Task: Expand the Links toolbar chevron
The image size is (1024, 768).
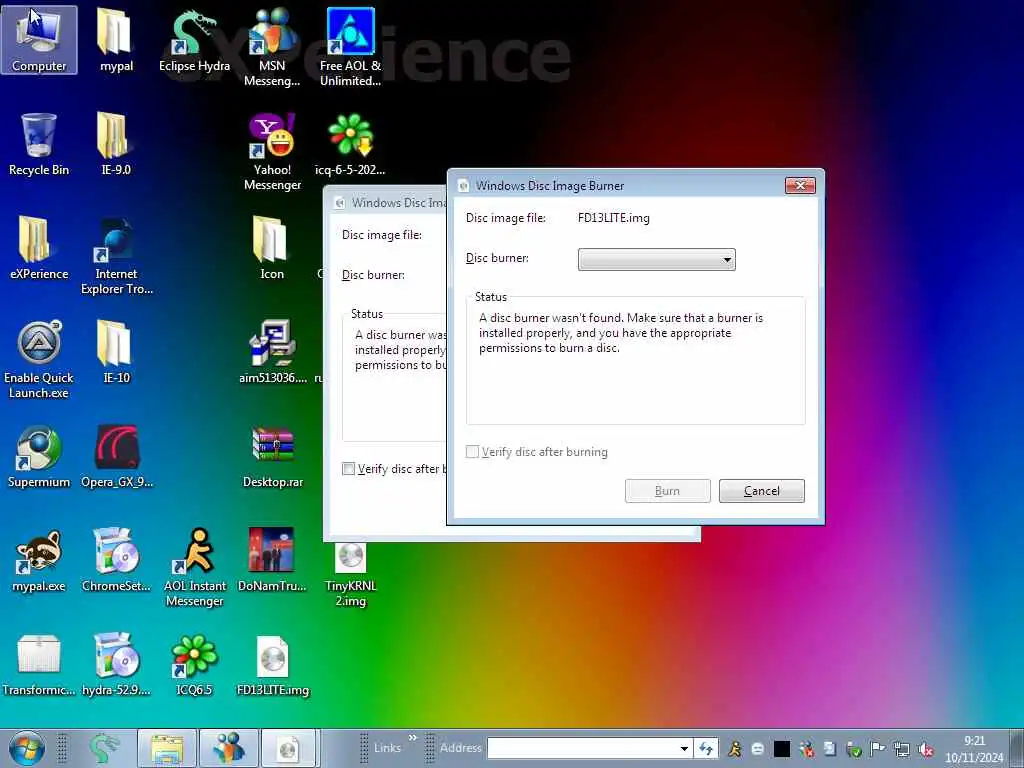Action: 413,738
